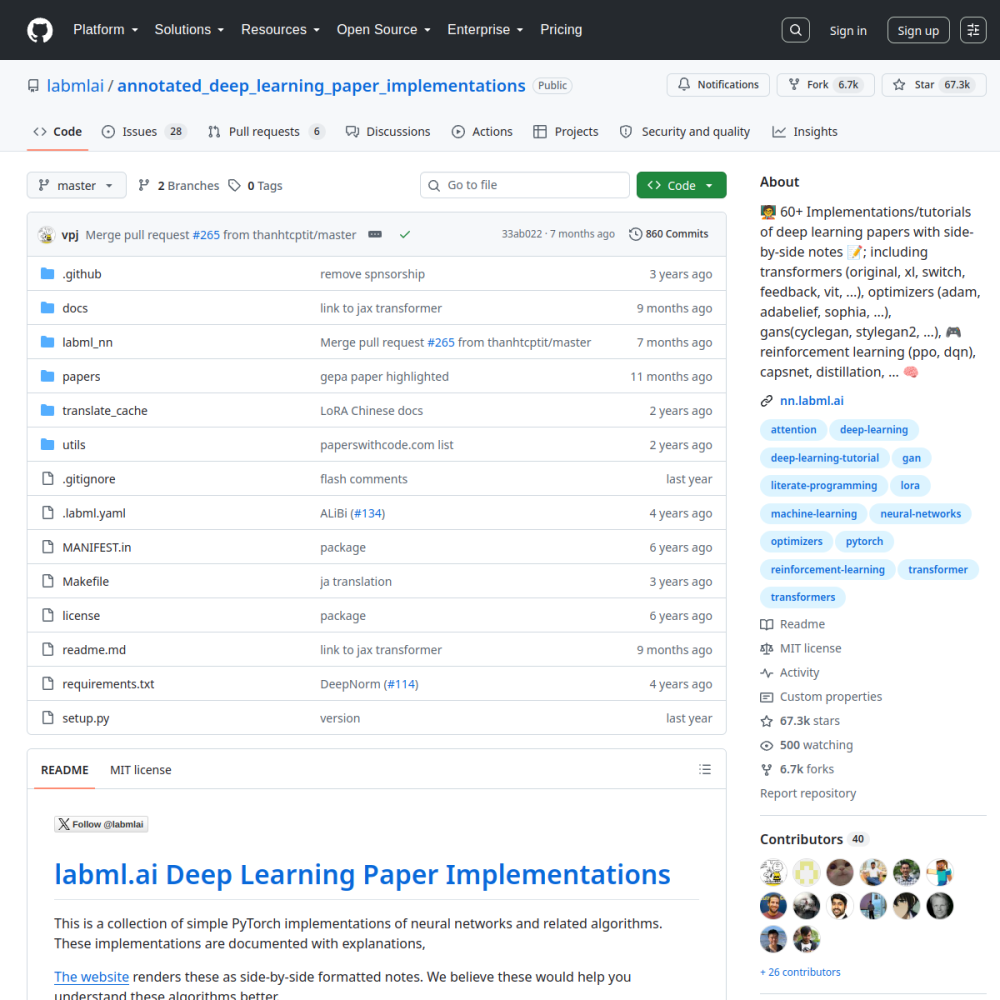Image resolution: width=1000 pixels, height=1000 pixels.
Task: Click the first contributor avatar
Action: click(773, 872)
